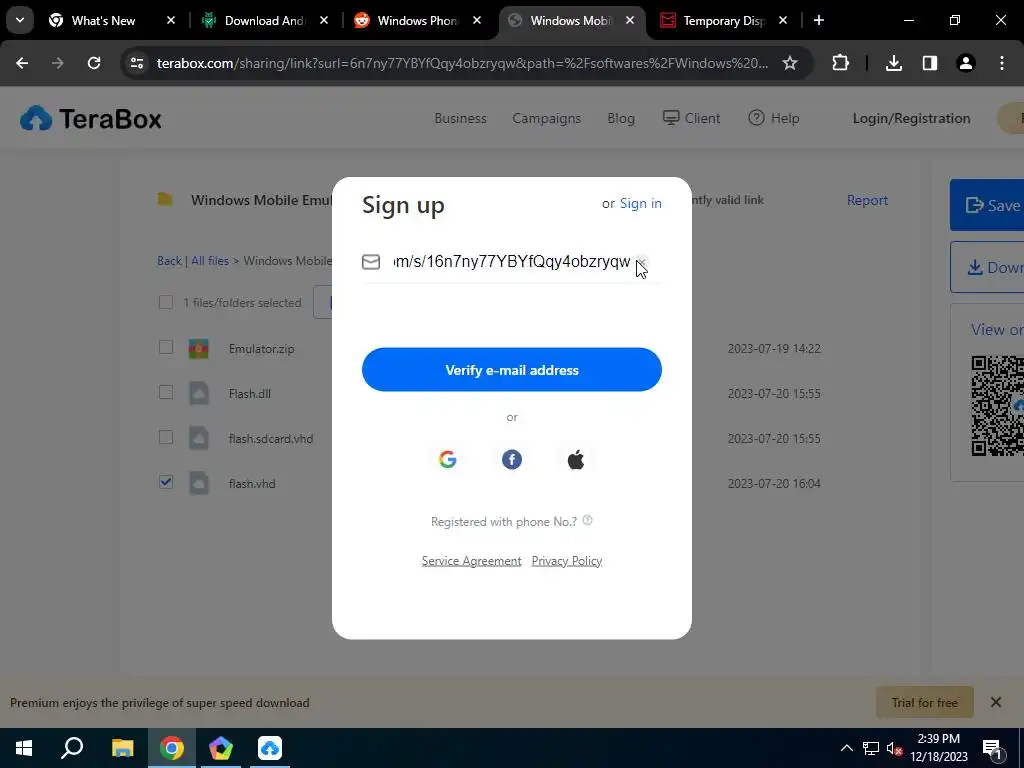This screenshot has height=768, width=1024.
Task: Click the Save button
Action: click(987, 205)
